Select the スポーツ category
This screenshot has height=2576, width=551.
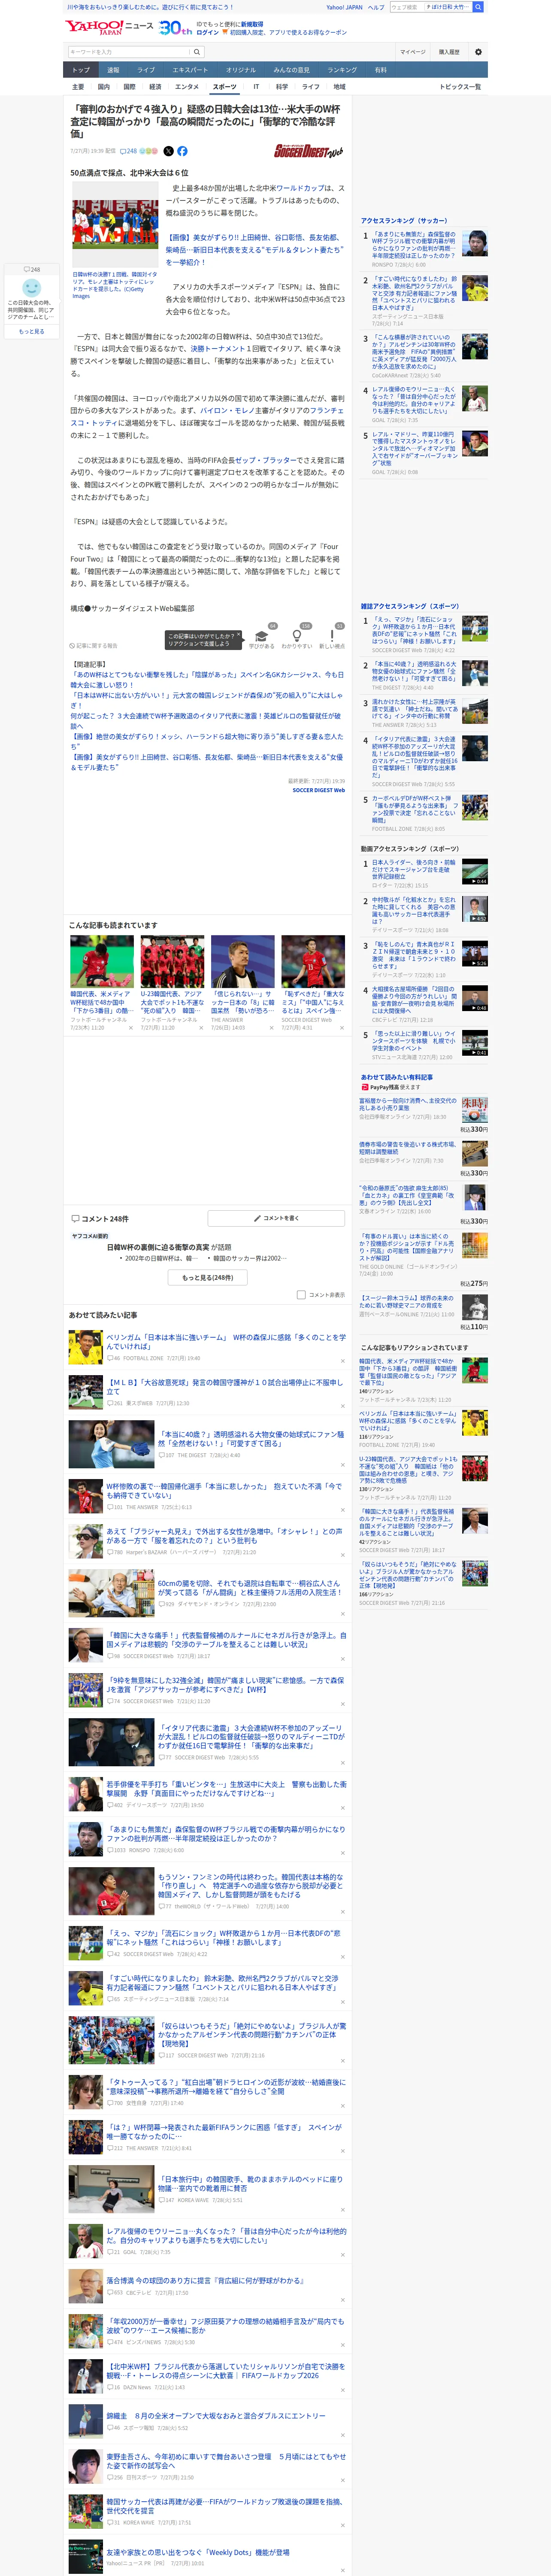pyautogui.click(x=225, y=87)
